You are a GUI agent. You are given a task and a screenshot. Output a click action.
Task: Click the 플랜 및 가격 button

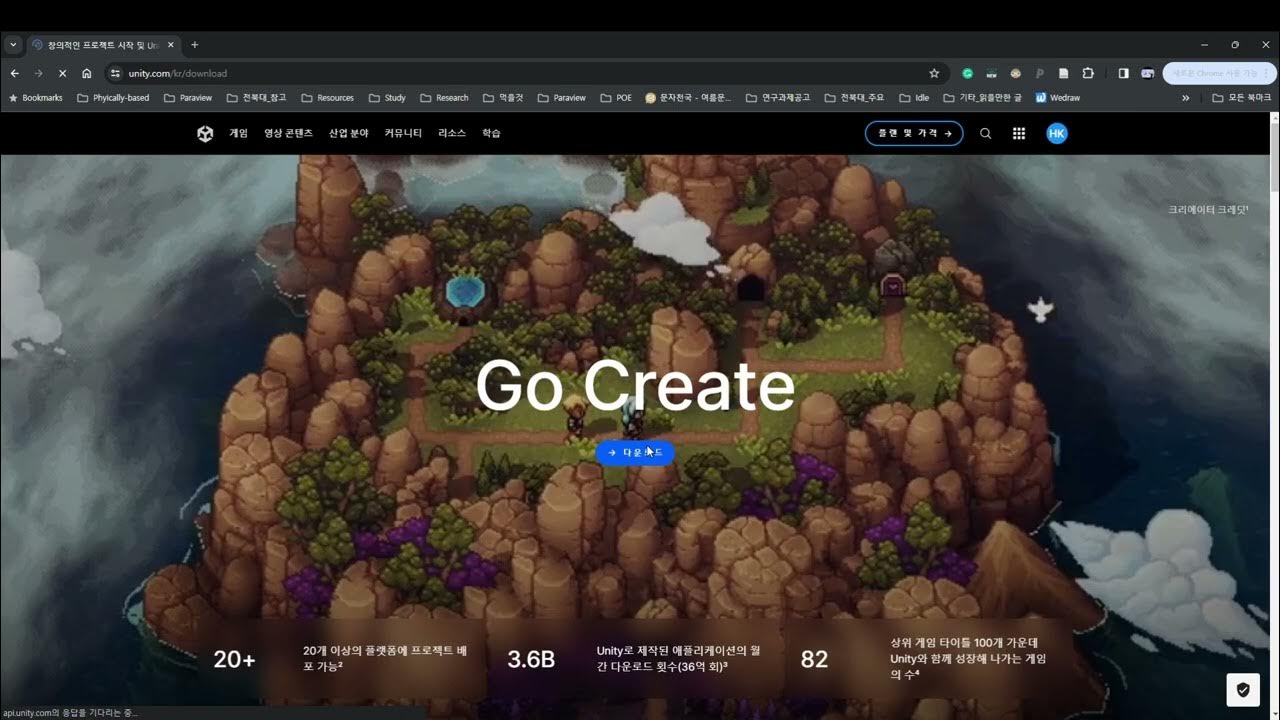914,133
